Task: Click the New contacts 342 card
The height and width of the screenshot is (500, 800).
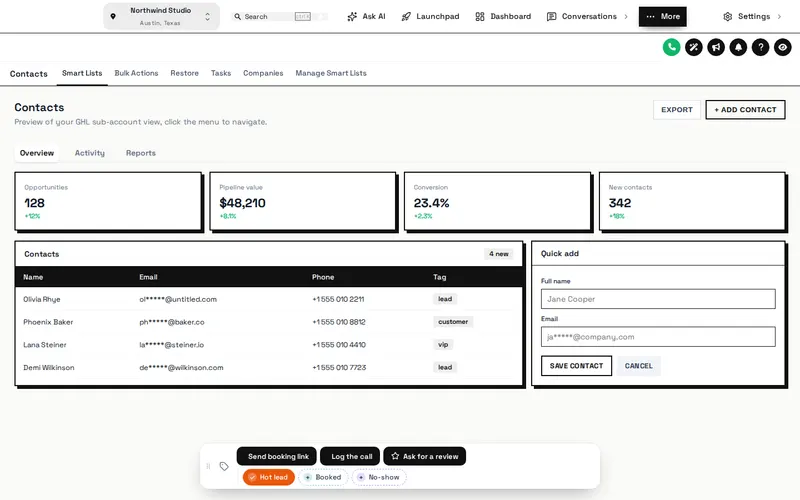Action: (692, 201)
